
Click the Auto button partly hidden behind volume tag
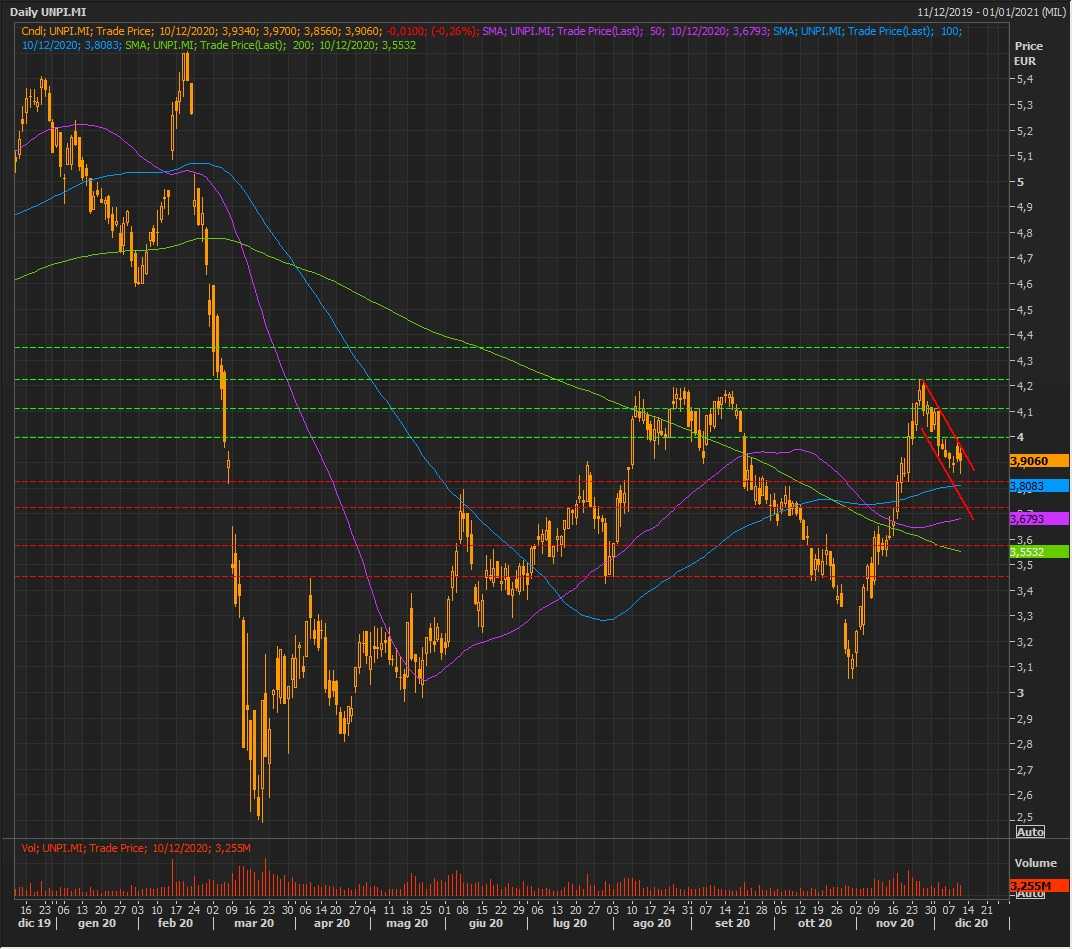1030,894
